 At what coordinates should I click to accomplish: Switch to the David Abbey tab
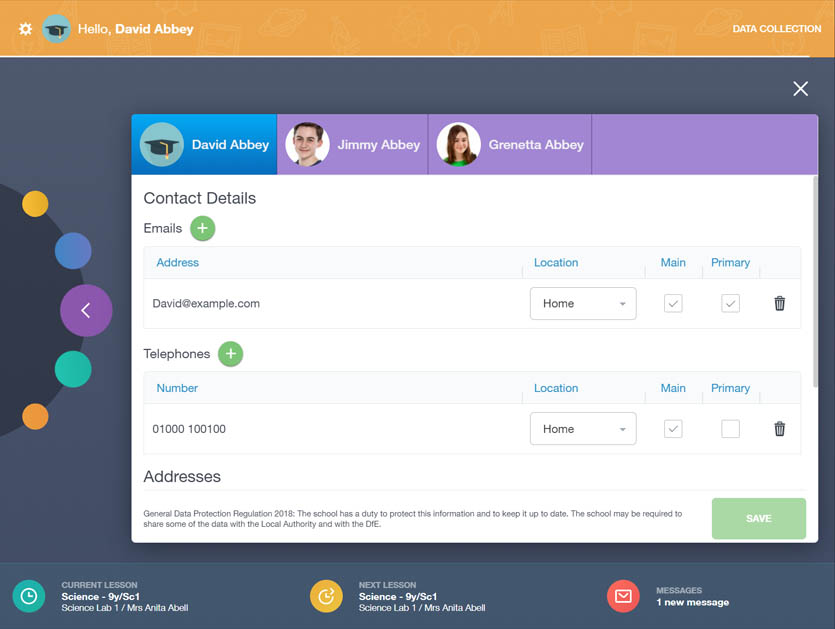[x=204, y=144]
